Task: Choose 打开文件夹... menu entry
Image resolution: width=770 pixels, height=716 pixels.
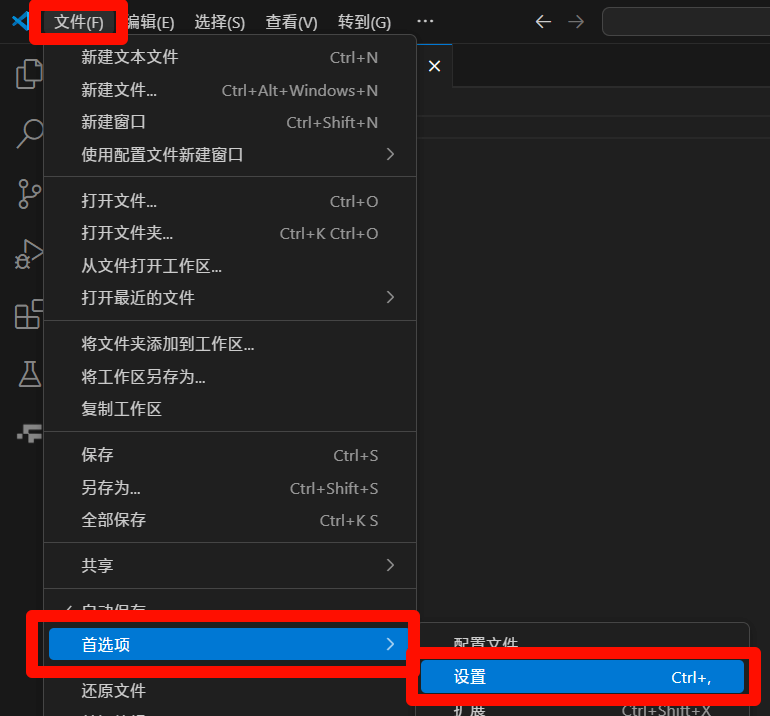Action: click(230, 233)
